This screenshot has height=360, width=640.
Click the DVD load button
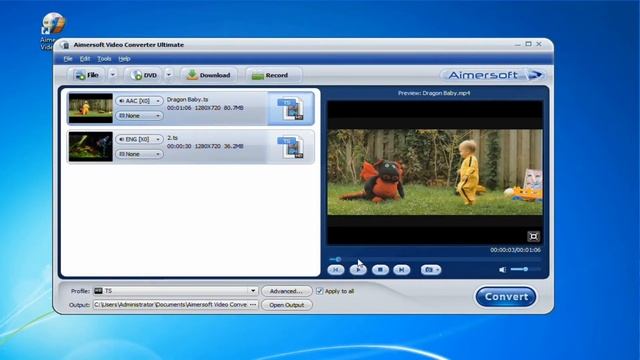tap(144, 75)
